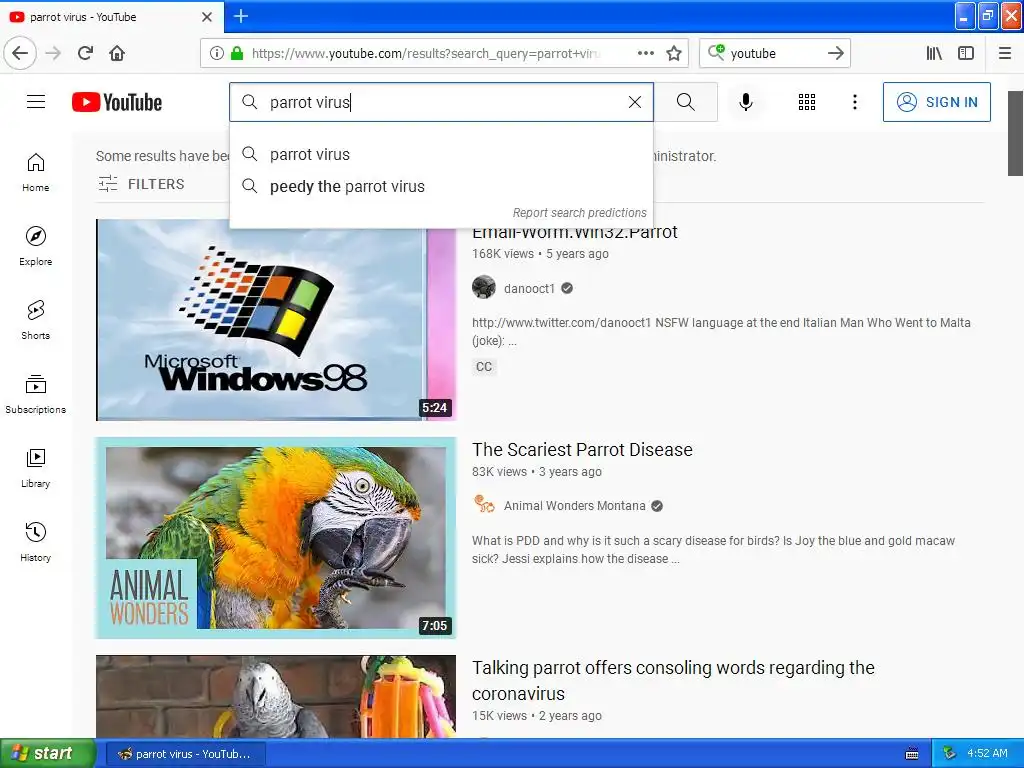Click the Animal Wonders Montana avatar
This screenshot has height=768, width=1024.
[x=484, y=505]
